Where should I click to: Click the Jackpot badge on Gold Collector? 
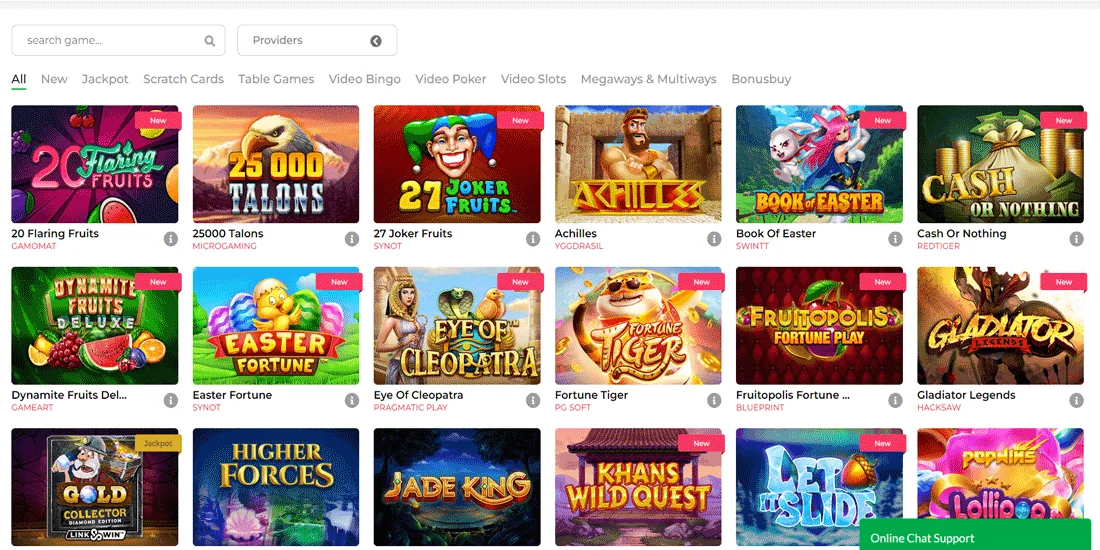[158, 443]
